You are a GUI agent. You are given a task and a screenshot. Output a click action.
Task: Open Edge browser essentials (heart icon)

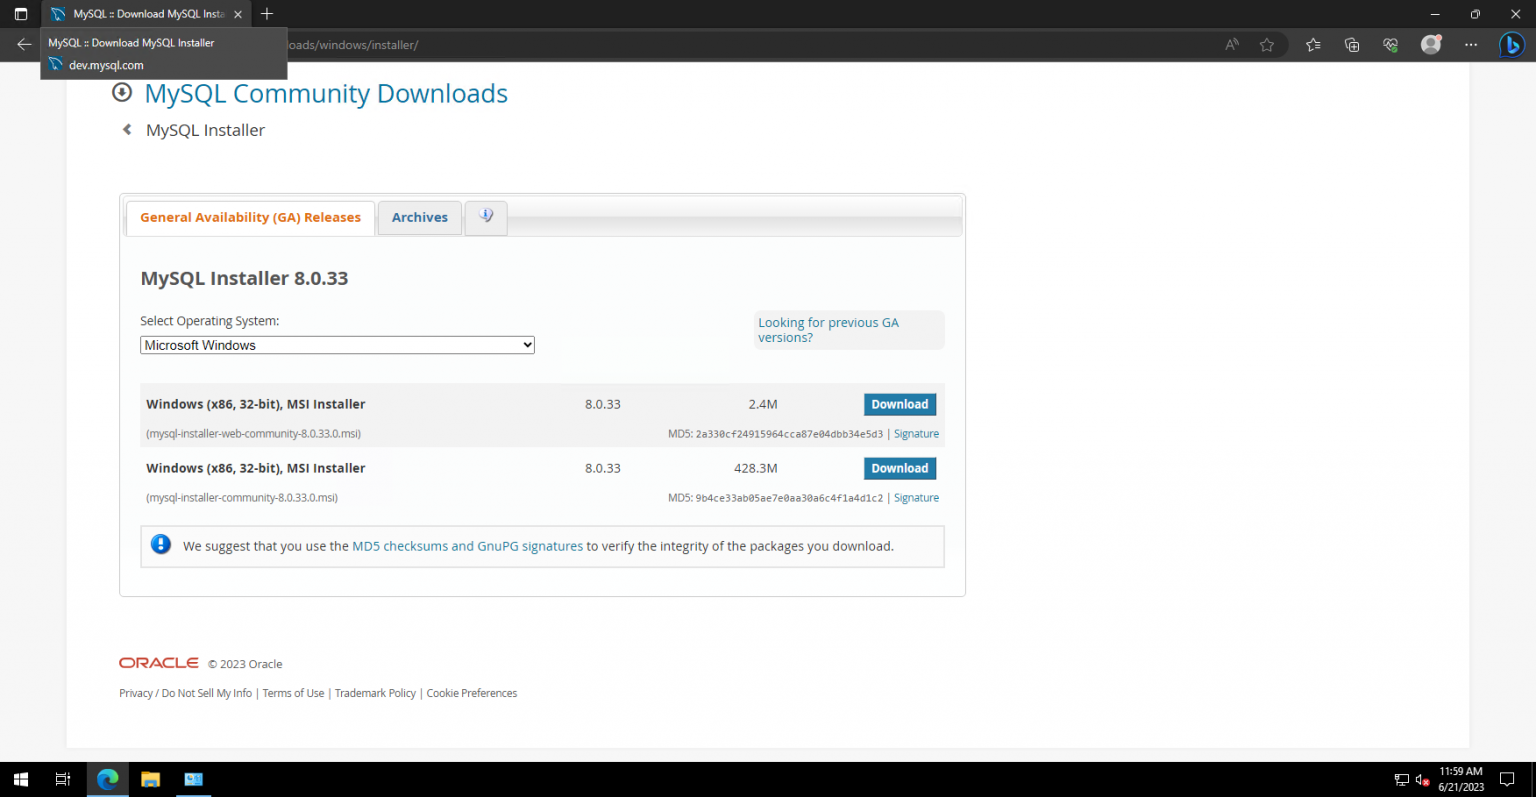(1390, 45)
